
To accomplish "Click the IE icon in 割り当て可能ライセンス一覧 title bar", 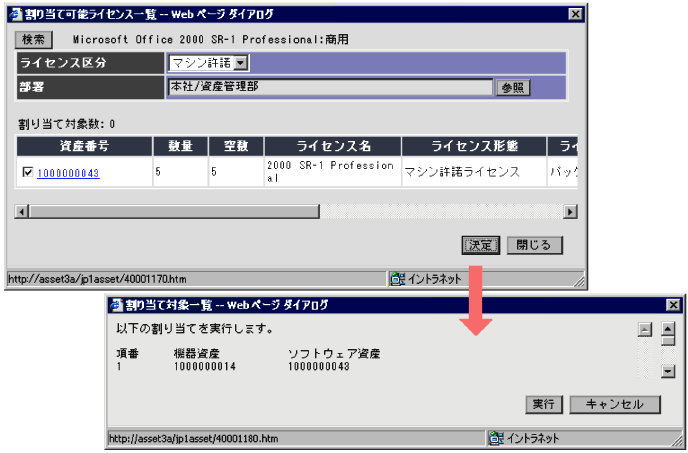I will click(x=16, y=14).
